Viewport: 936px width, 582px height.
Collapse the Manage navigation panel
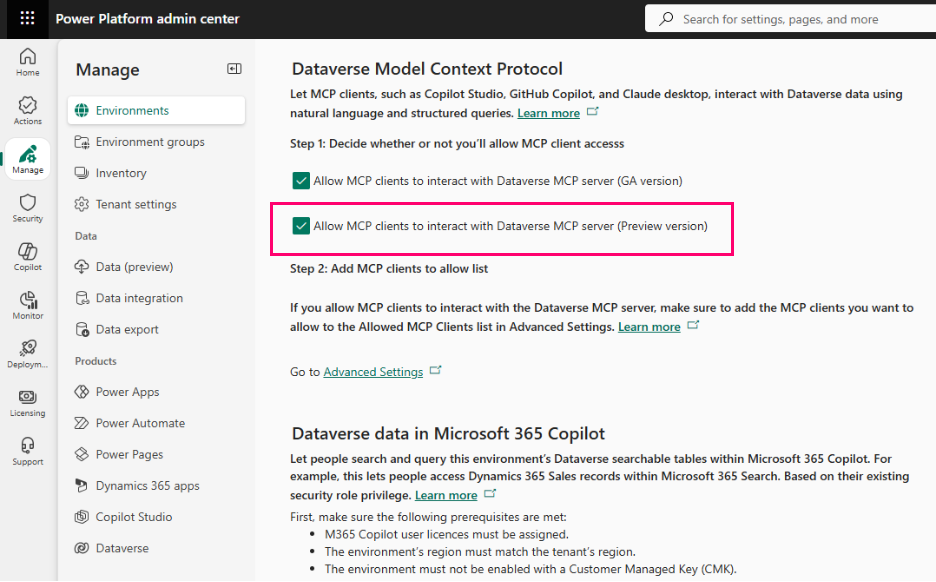[x=234, y=69]
